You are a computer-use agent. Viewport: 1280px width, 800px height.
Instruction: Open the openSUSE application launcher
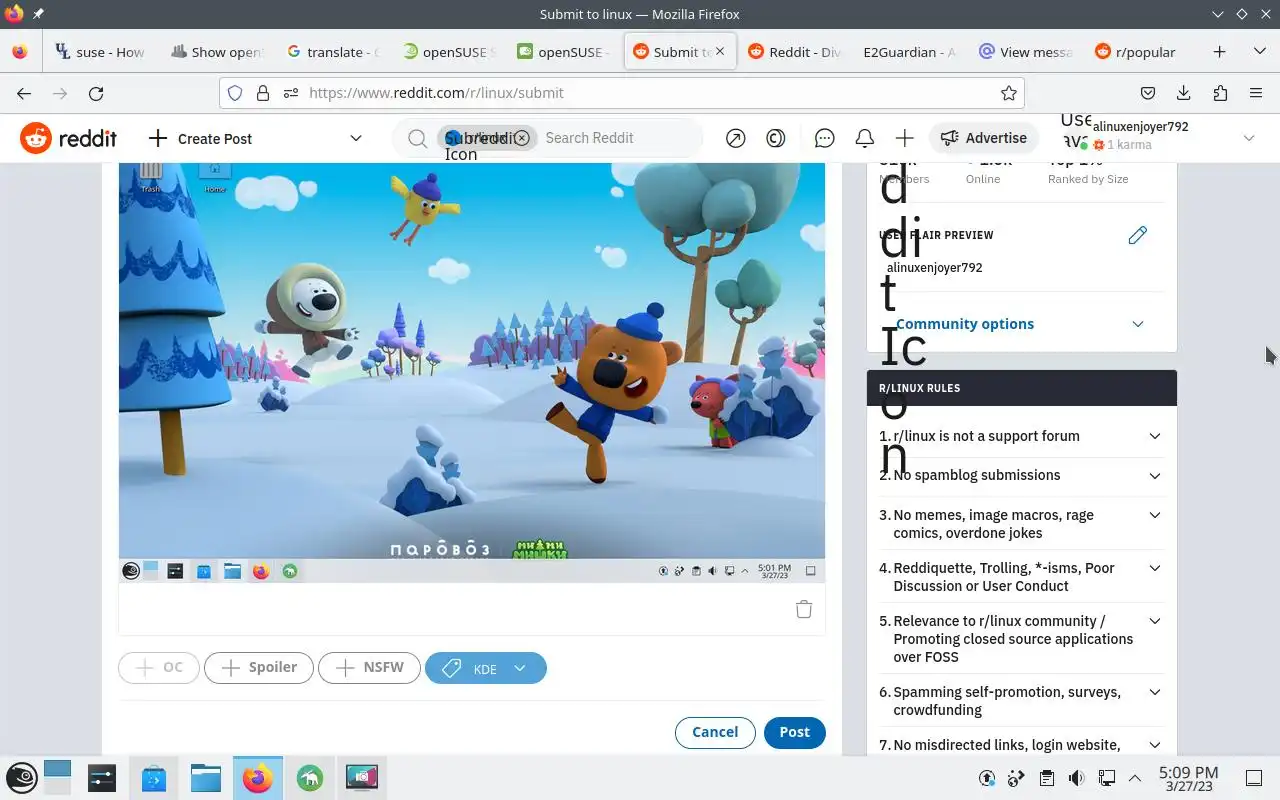coord(22,777)
